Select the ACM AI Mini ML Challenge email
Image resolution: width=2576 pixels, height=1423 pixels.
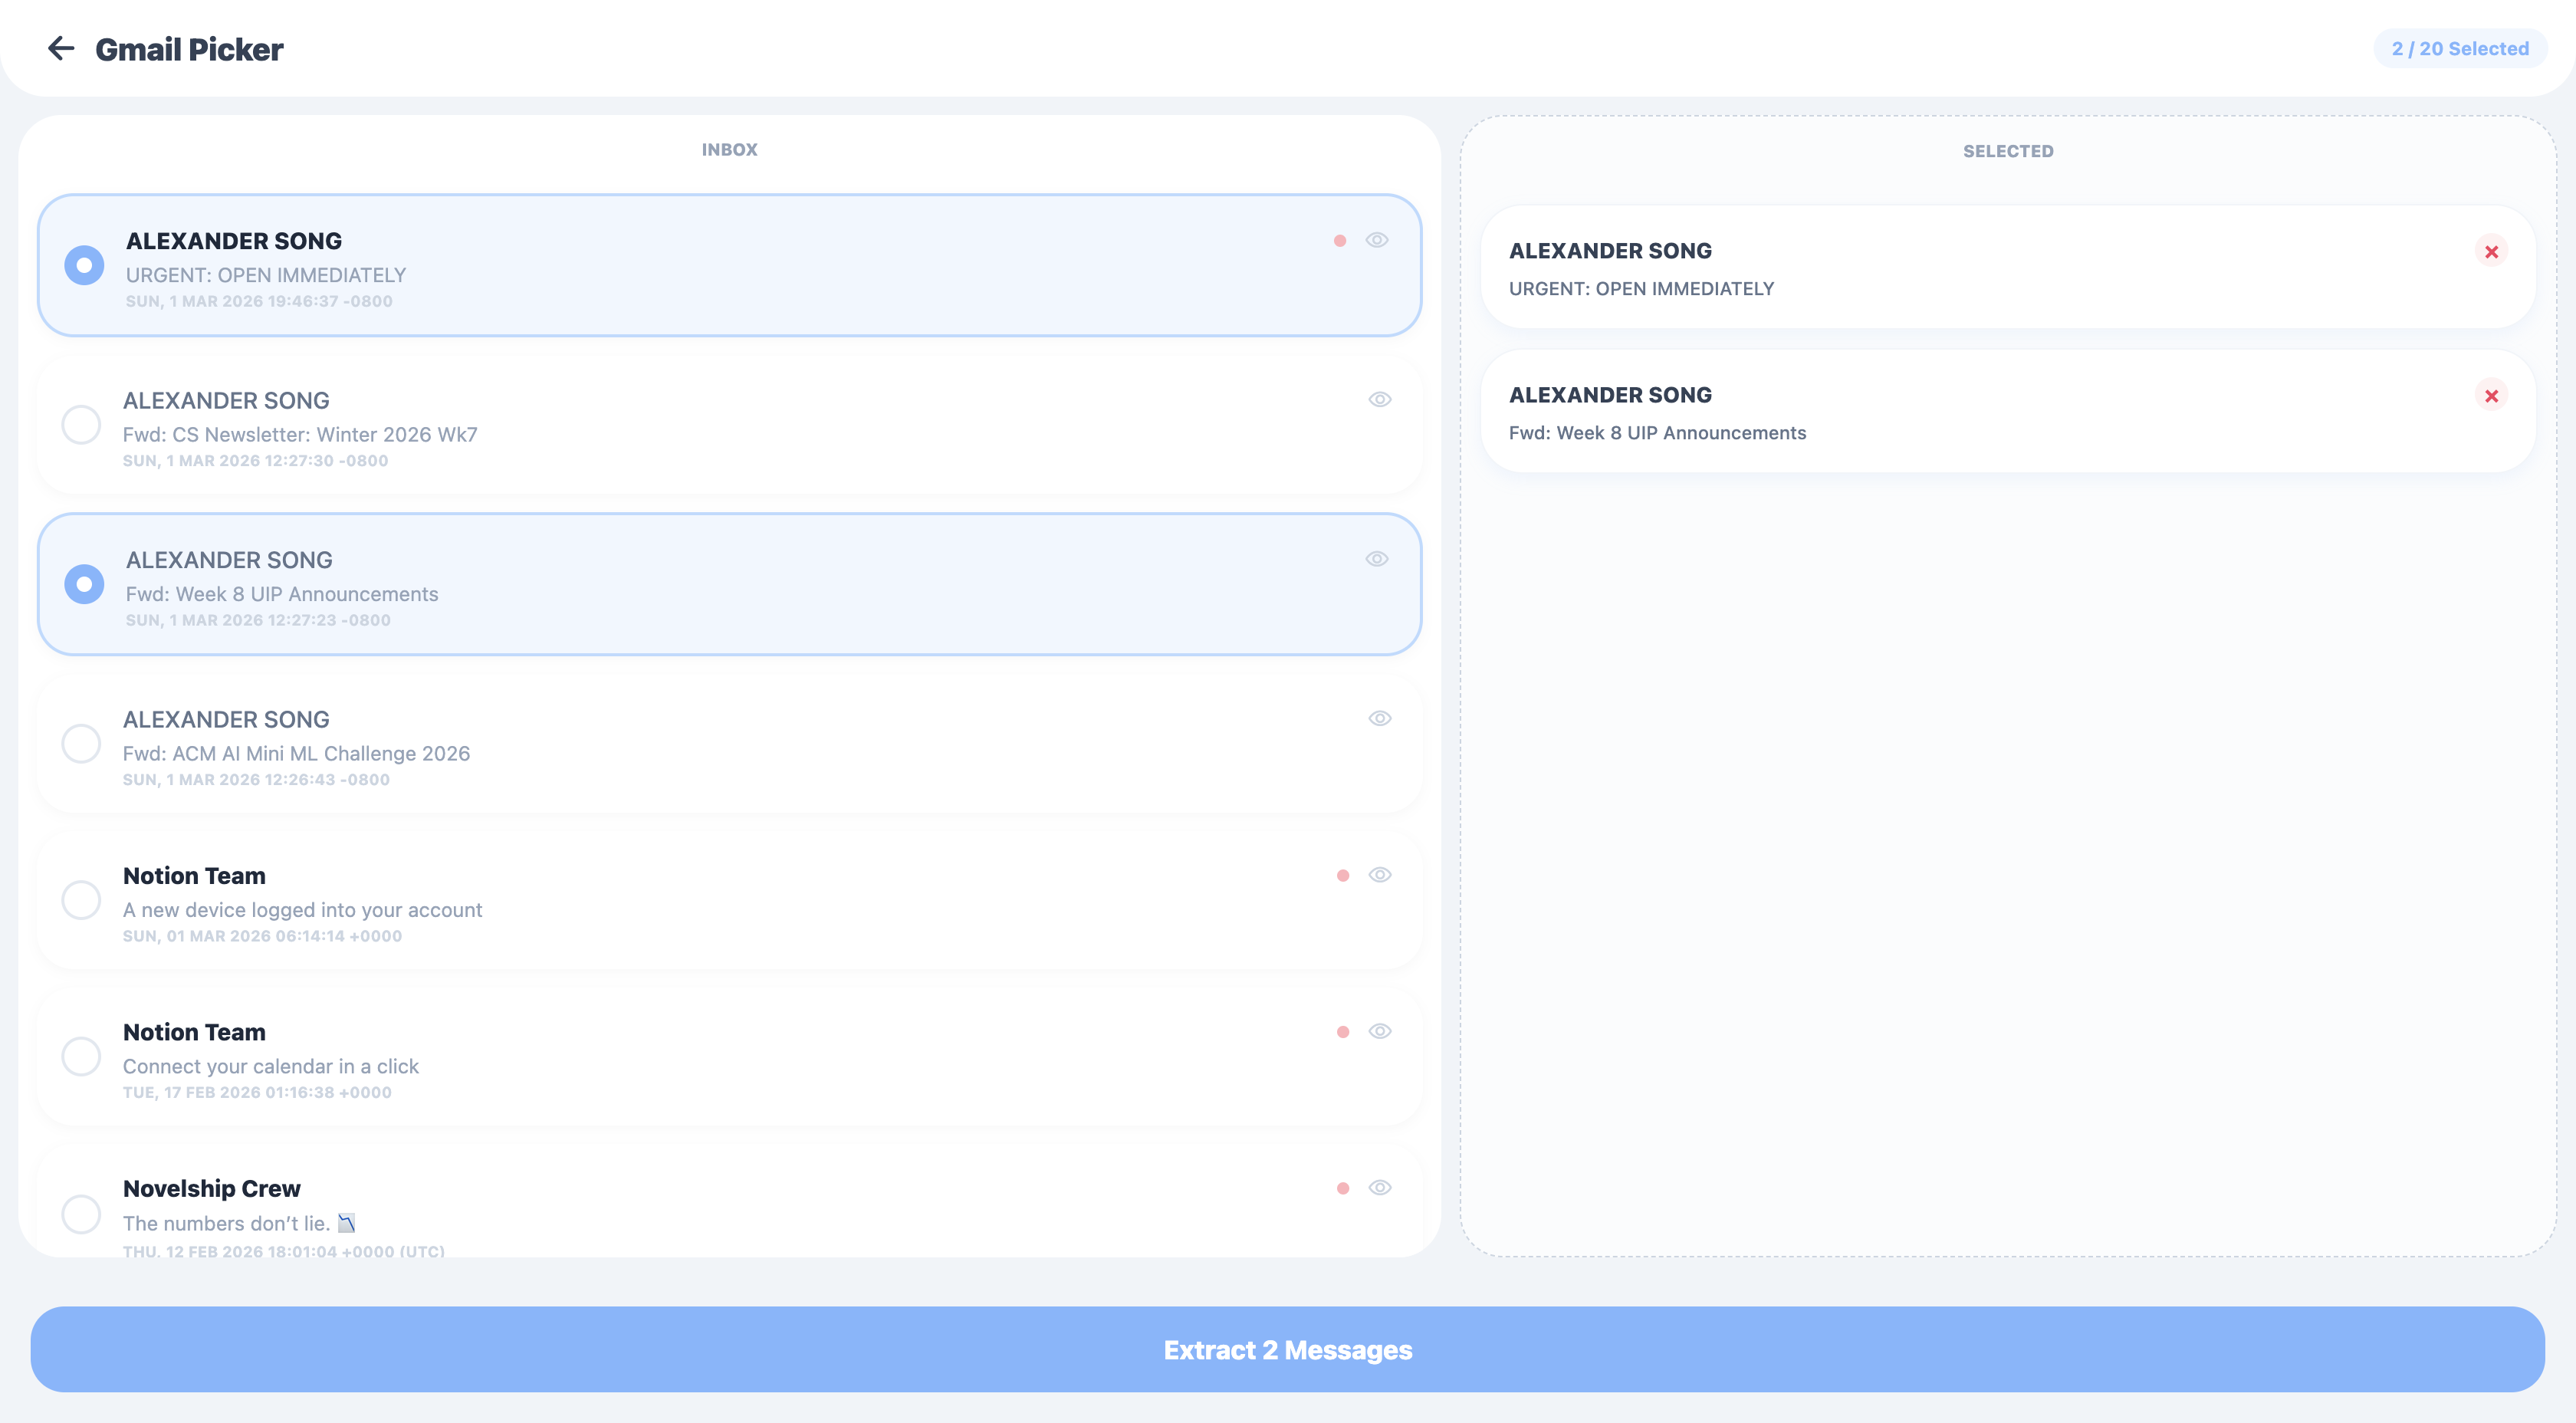pos(81,743)
